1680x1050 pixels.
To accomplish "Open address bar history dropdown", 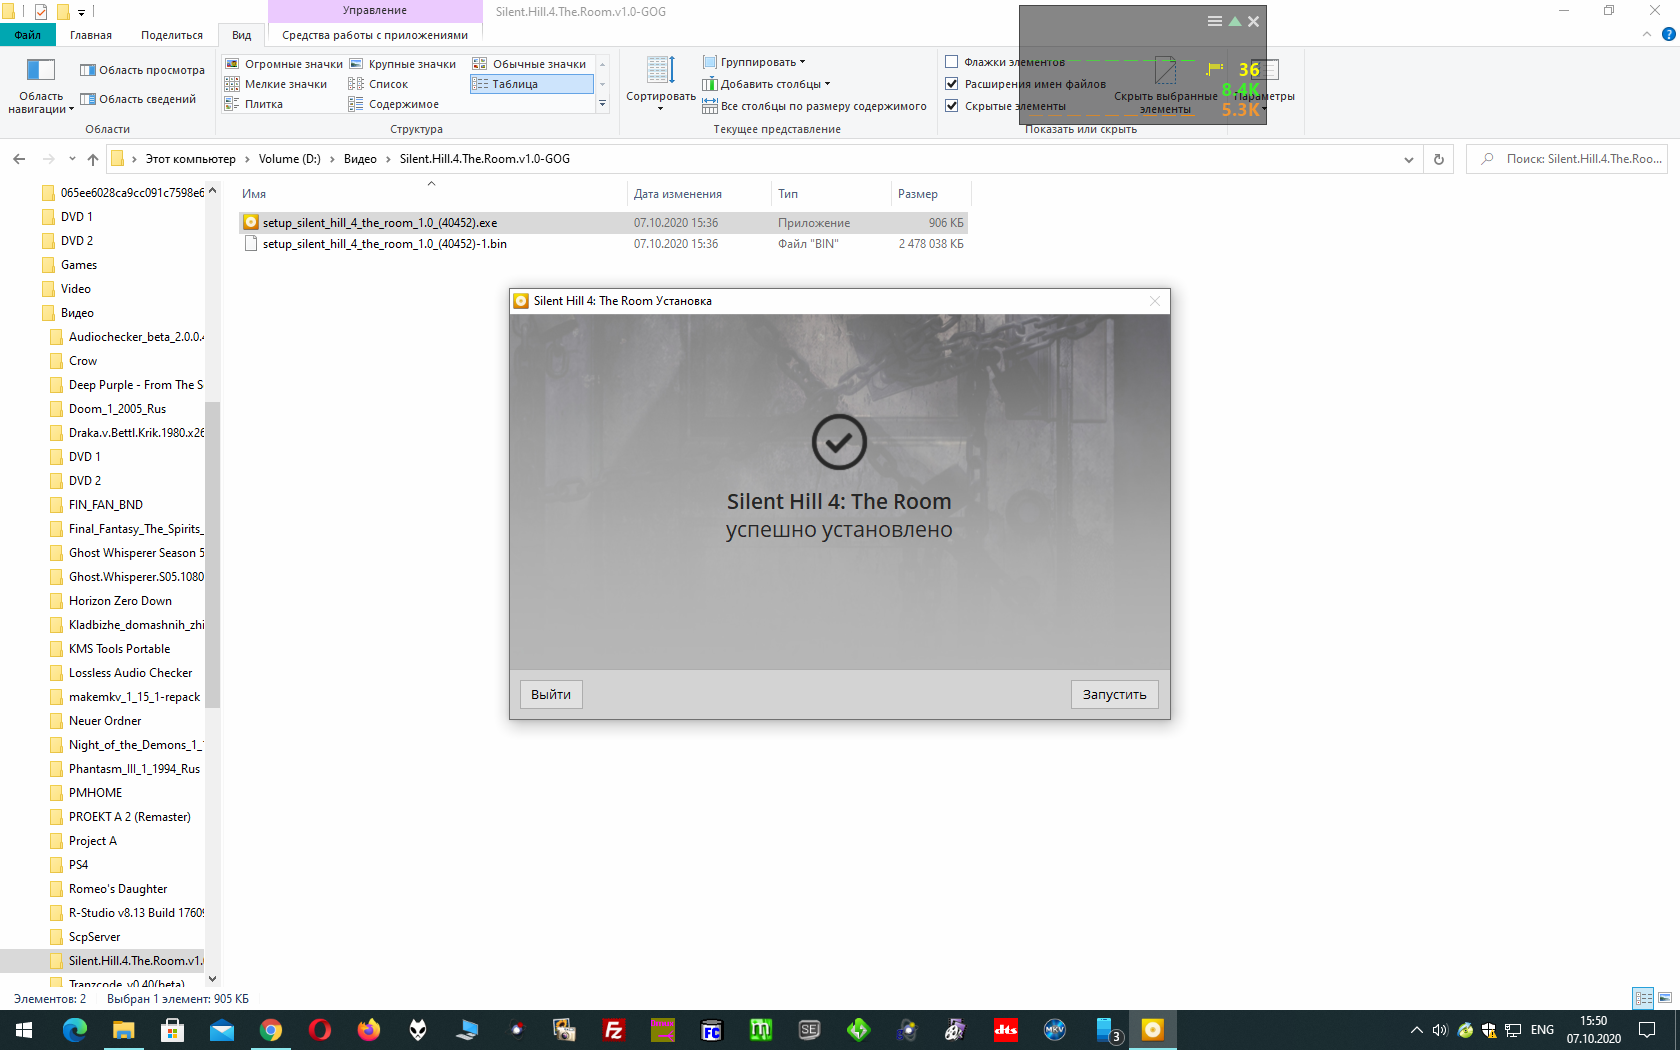I will [1409, 159].
